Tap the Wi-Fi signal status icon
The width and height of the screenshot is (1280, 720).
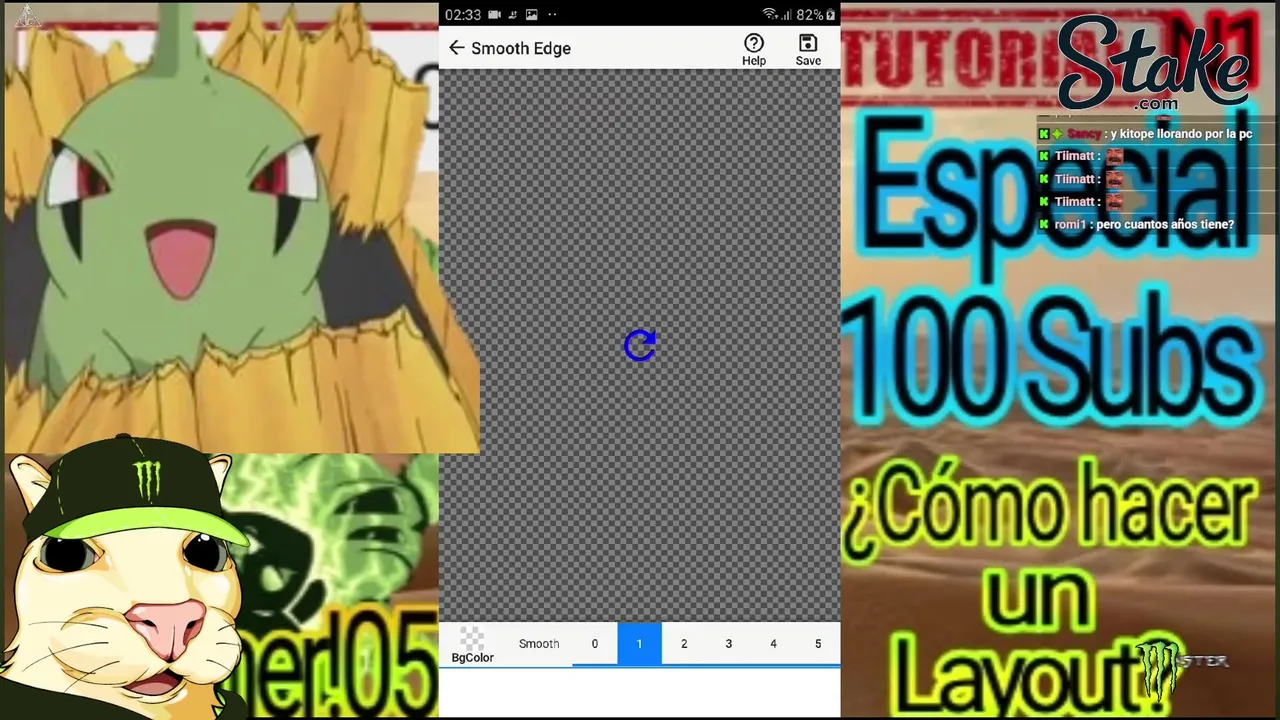click(769, 15)
